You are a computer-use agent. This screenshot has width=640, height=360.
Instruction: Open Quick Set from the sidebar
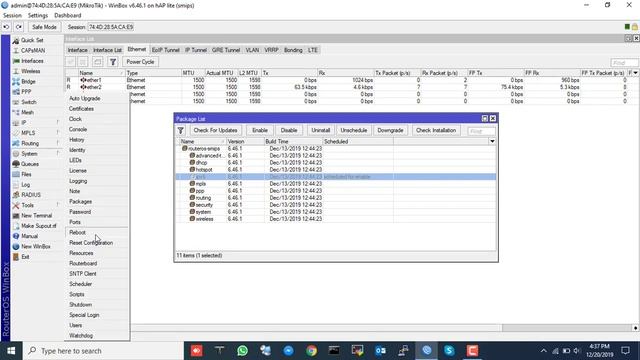tap(32, 40)
